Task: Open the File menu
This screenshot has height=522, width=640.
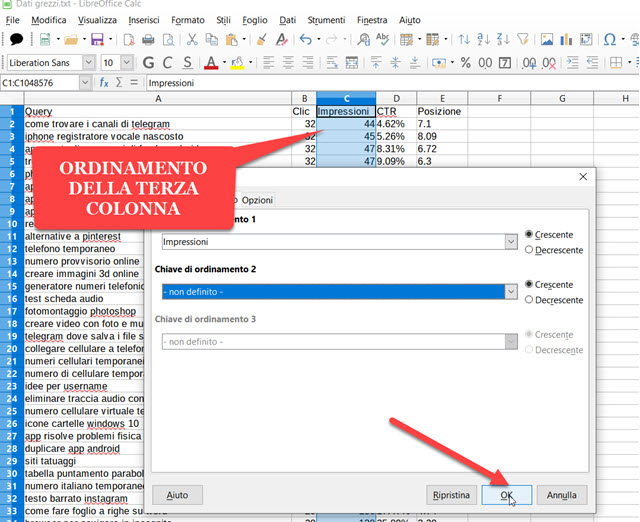Action: click(x=13, y=20)
